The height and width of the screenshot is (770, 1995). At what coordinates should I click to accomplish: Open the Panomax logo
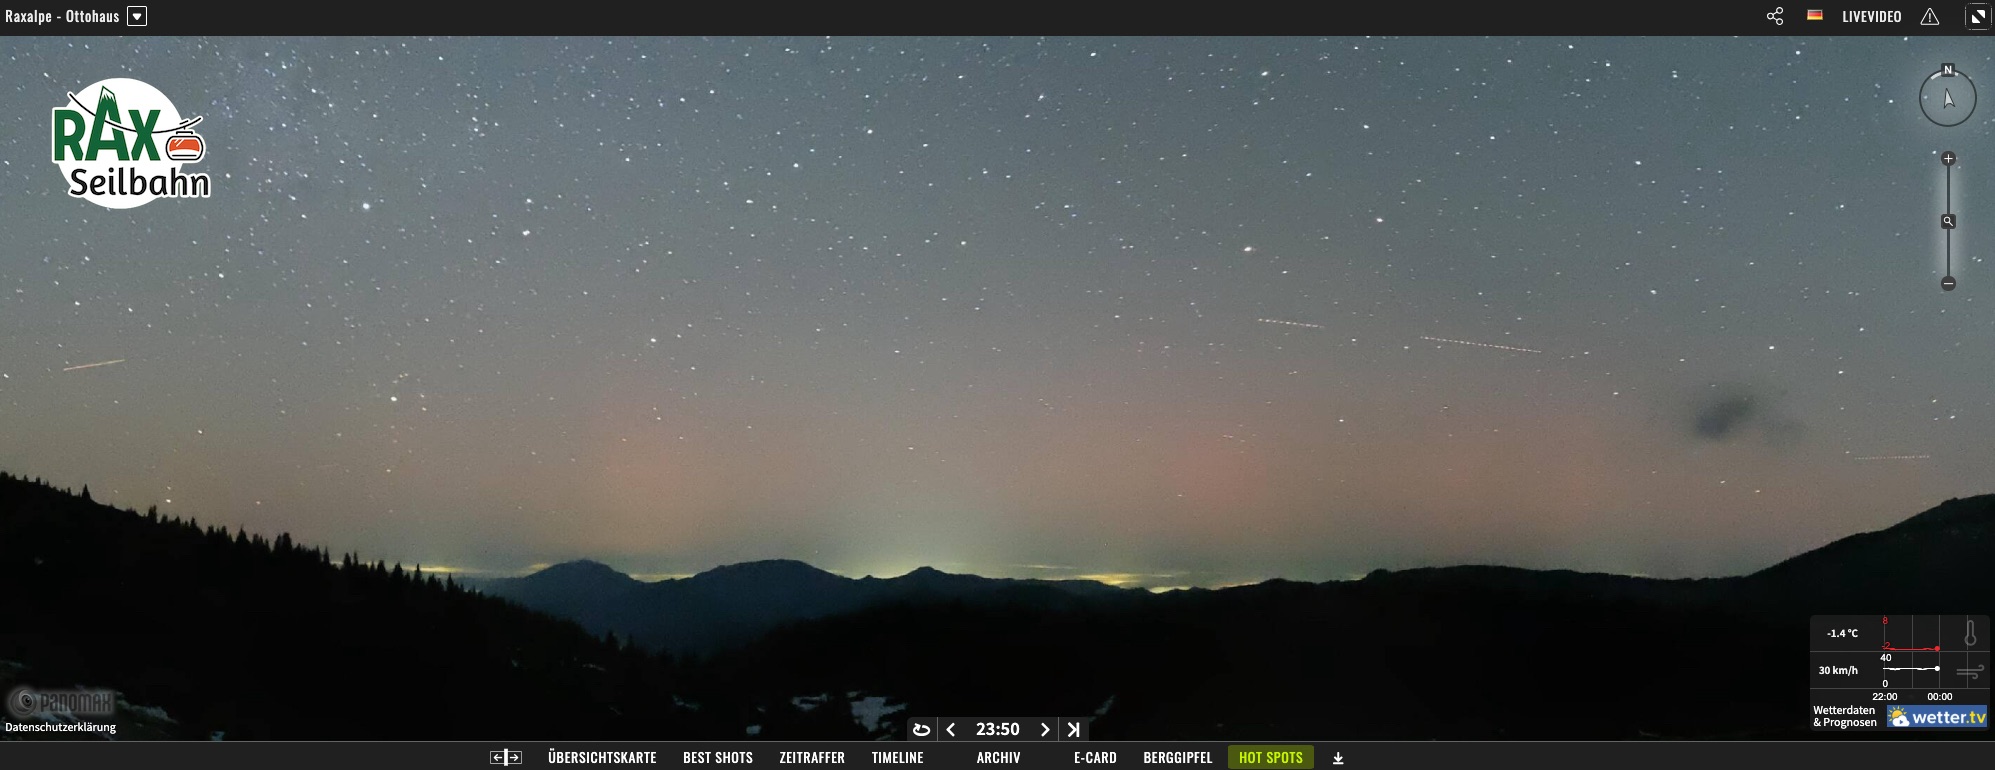(62, 701)
